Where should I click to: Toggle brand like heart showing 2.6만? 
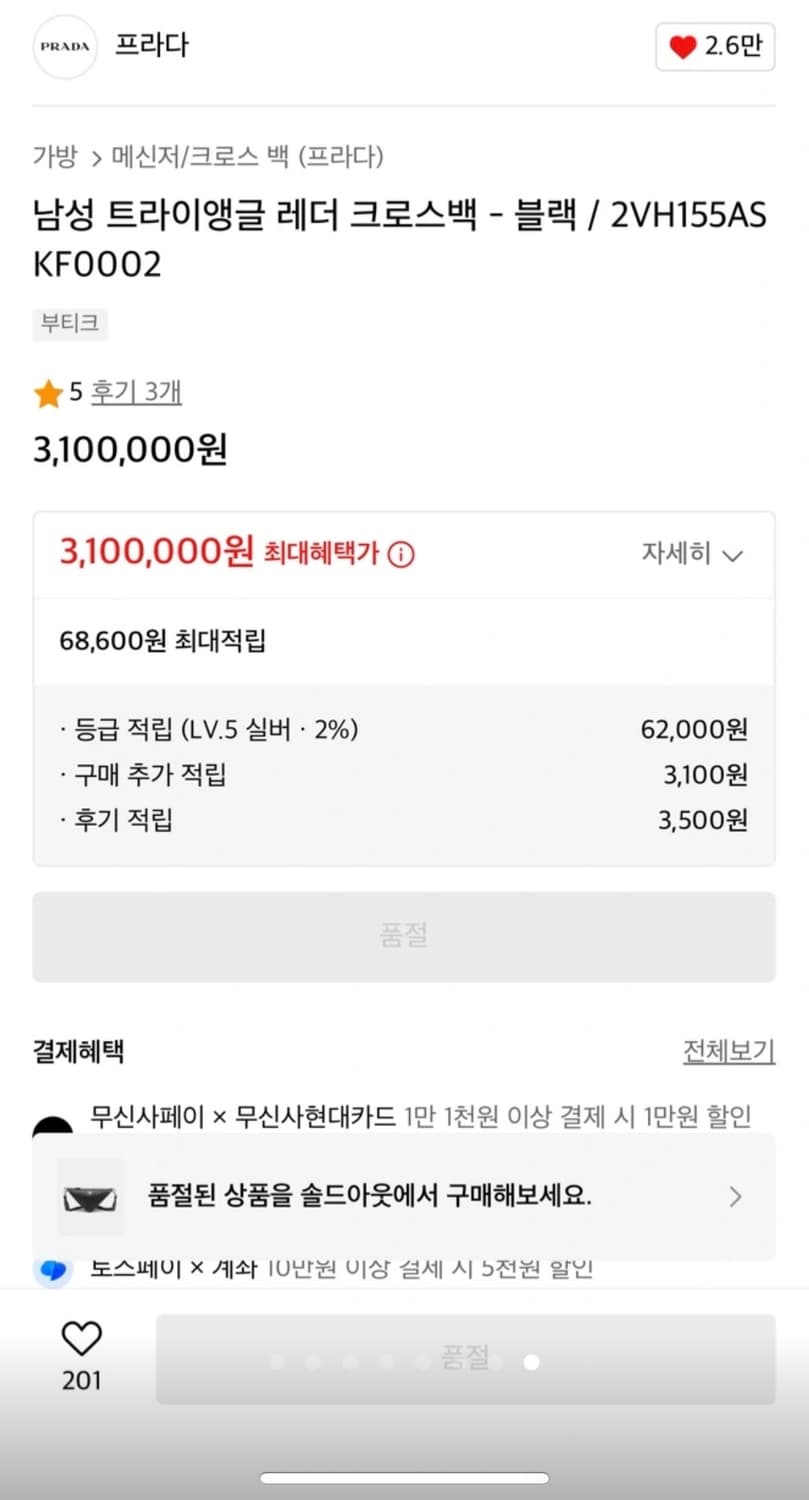[715, 47]
